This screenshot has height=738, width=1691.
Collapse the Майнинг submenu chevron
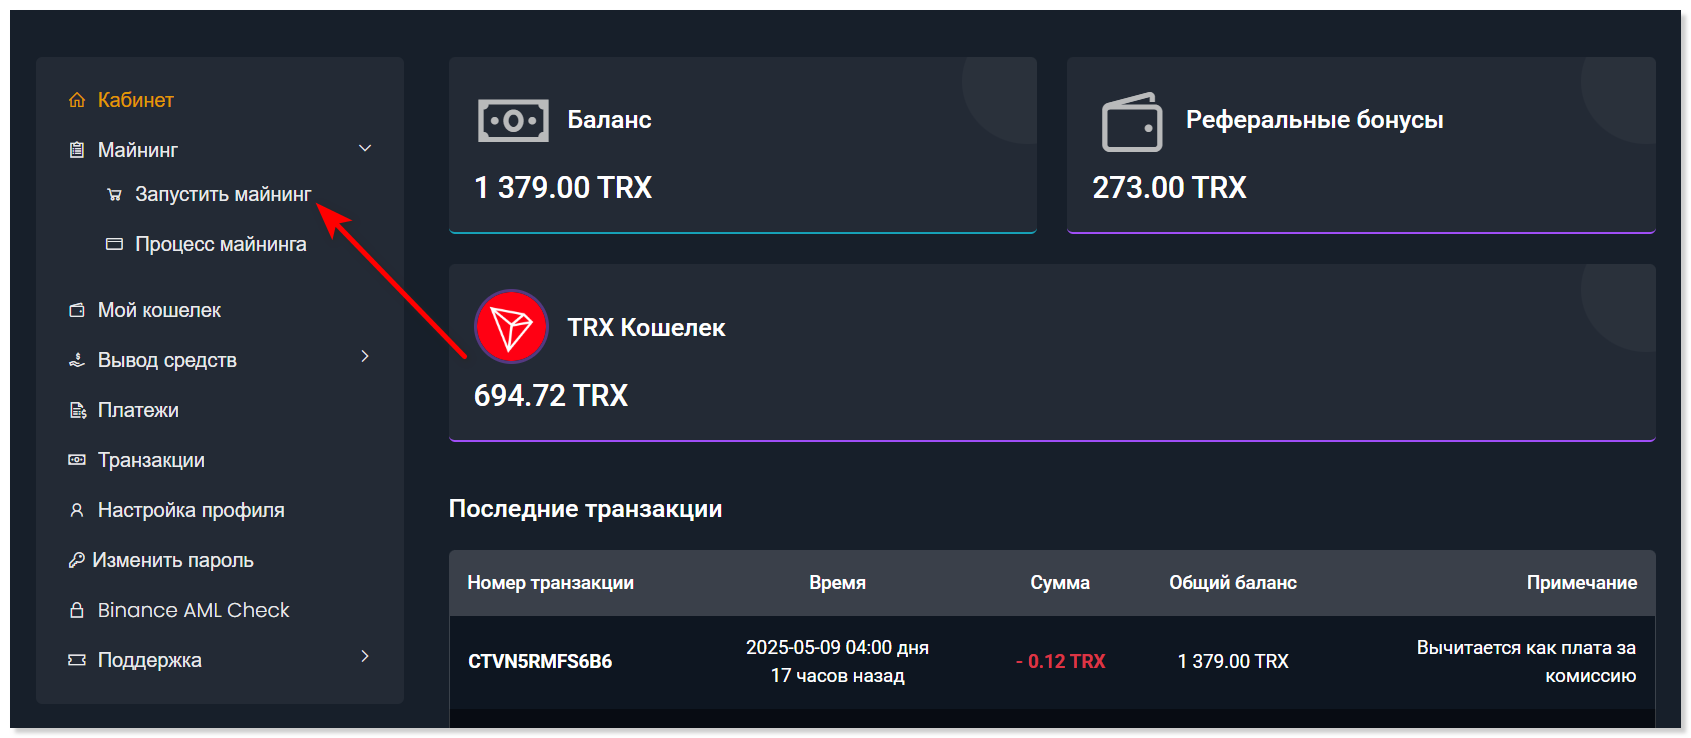tap(365, 149)
